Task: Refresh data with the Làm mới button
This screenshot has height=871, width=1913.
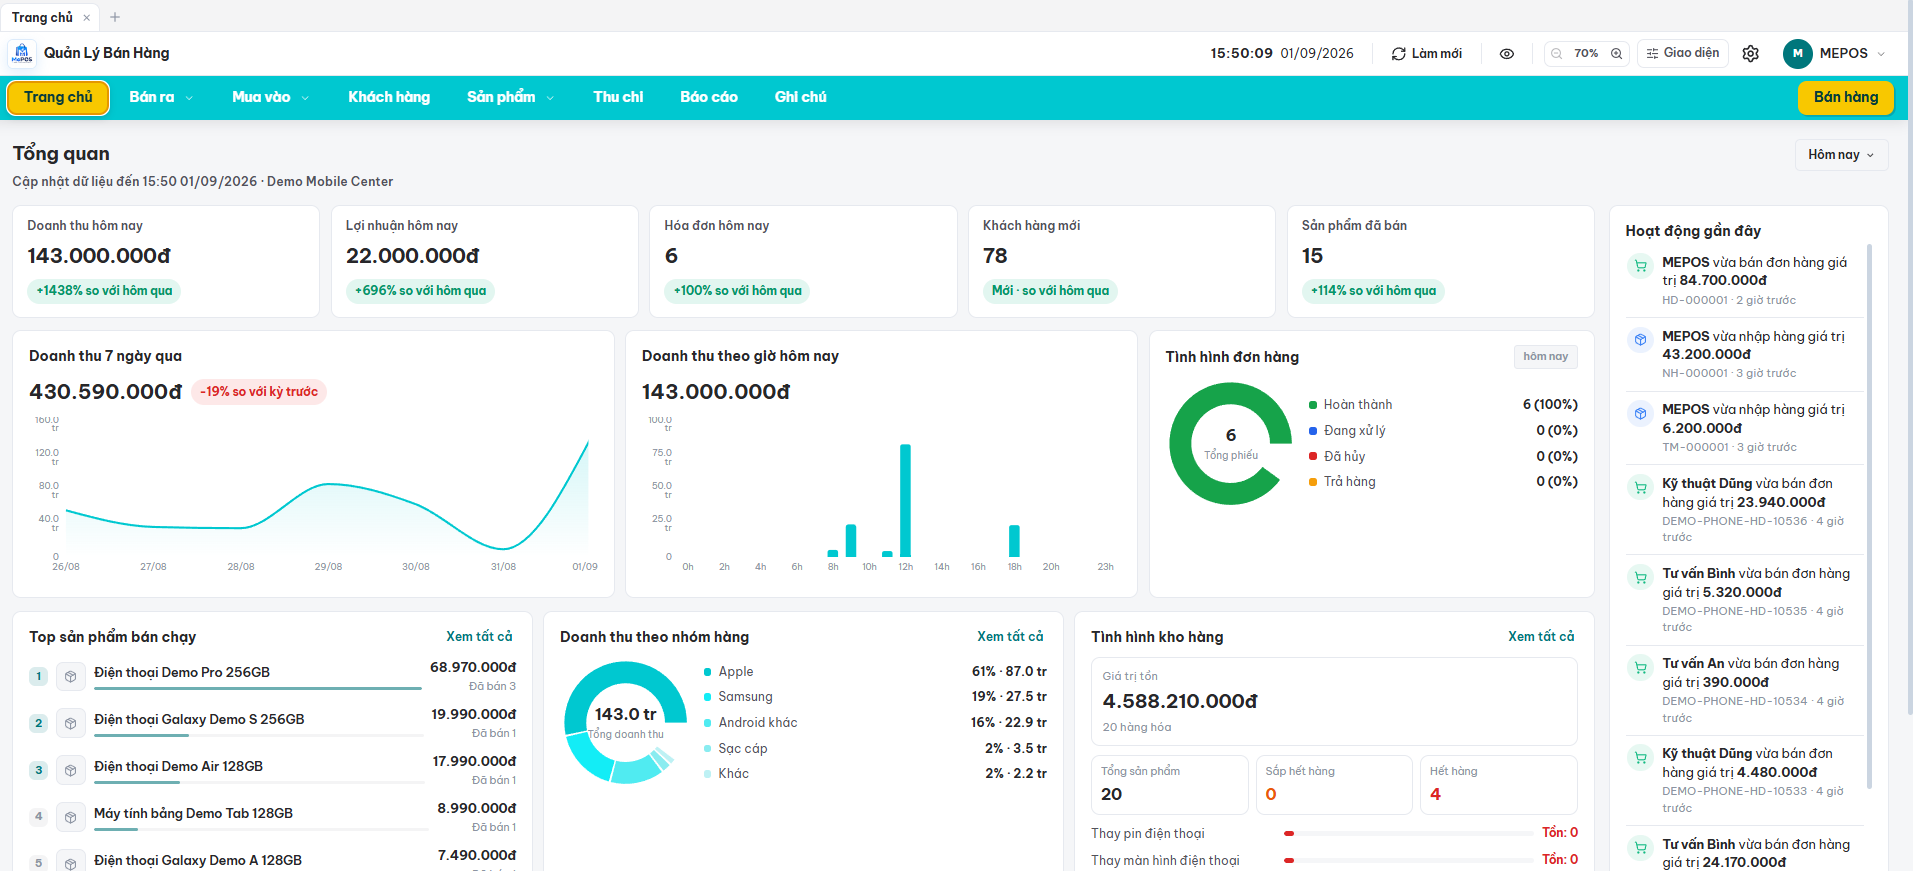Action: coord(1427,54)
